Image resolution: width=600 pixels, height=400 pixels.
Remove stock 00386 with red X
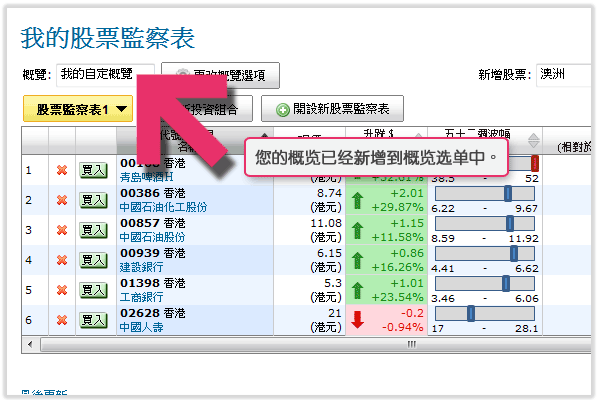[62, 200]
